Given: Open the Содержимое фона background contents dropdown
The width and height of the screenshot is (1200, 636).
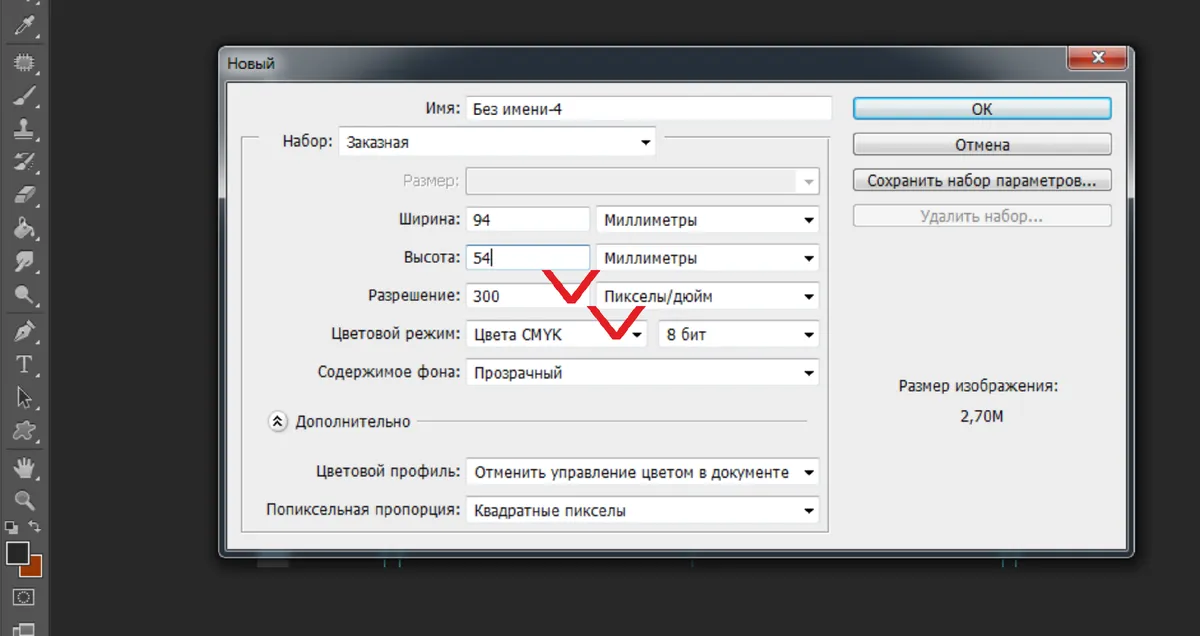Looking at the screenshot, I should 642,373.
